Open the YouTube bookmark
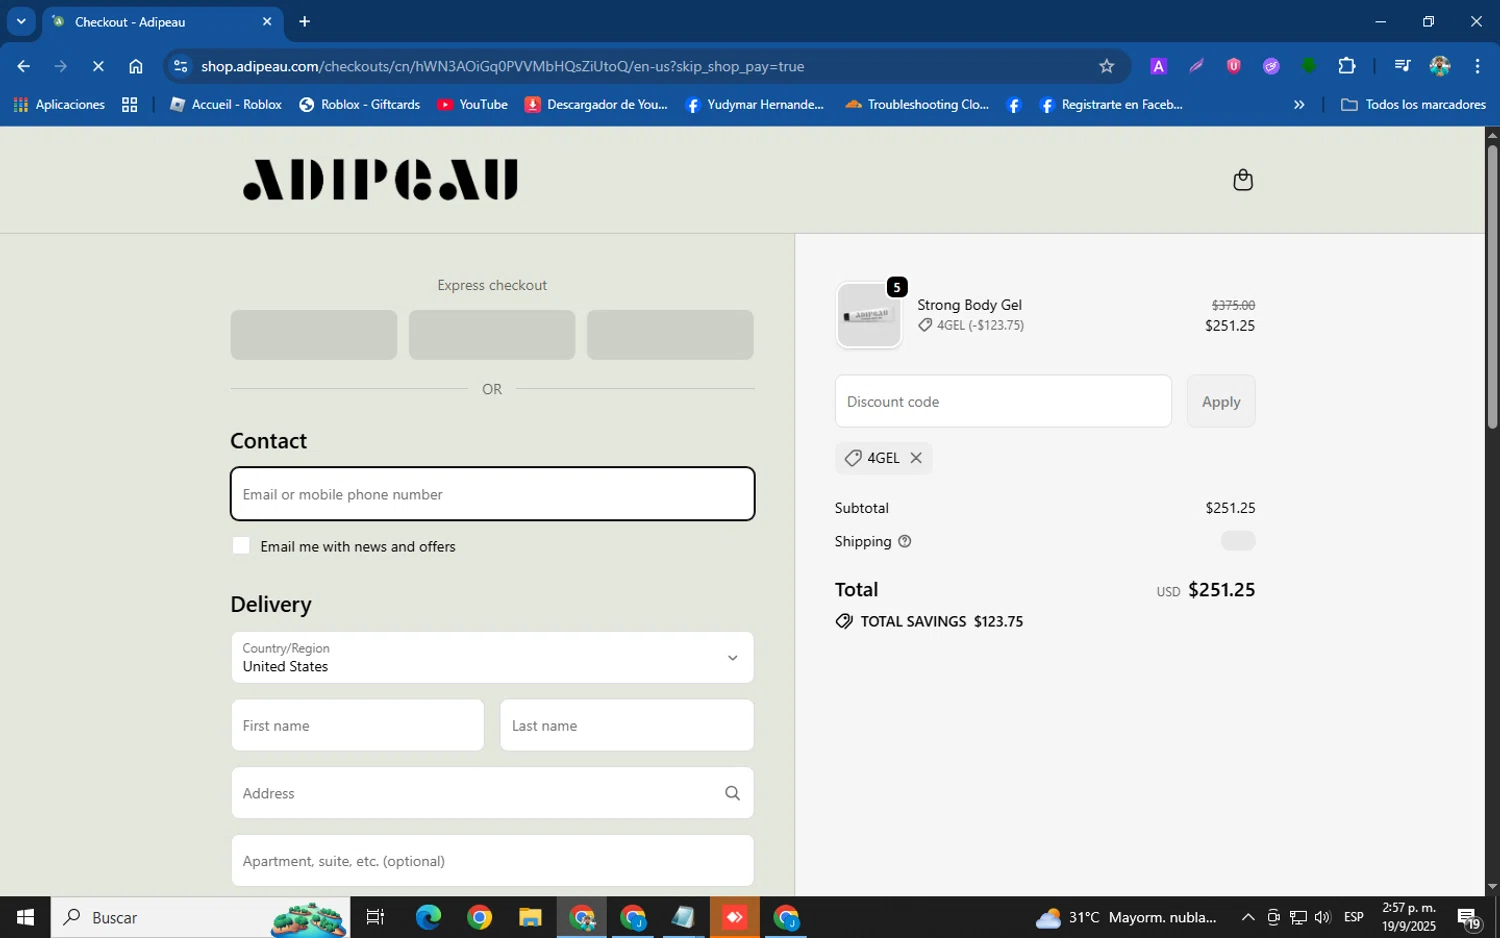The image size is (1500, 938). coord(472,104)
